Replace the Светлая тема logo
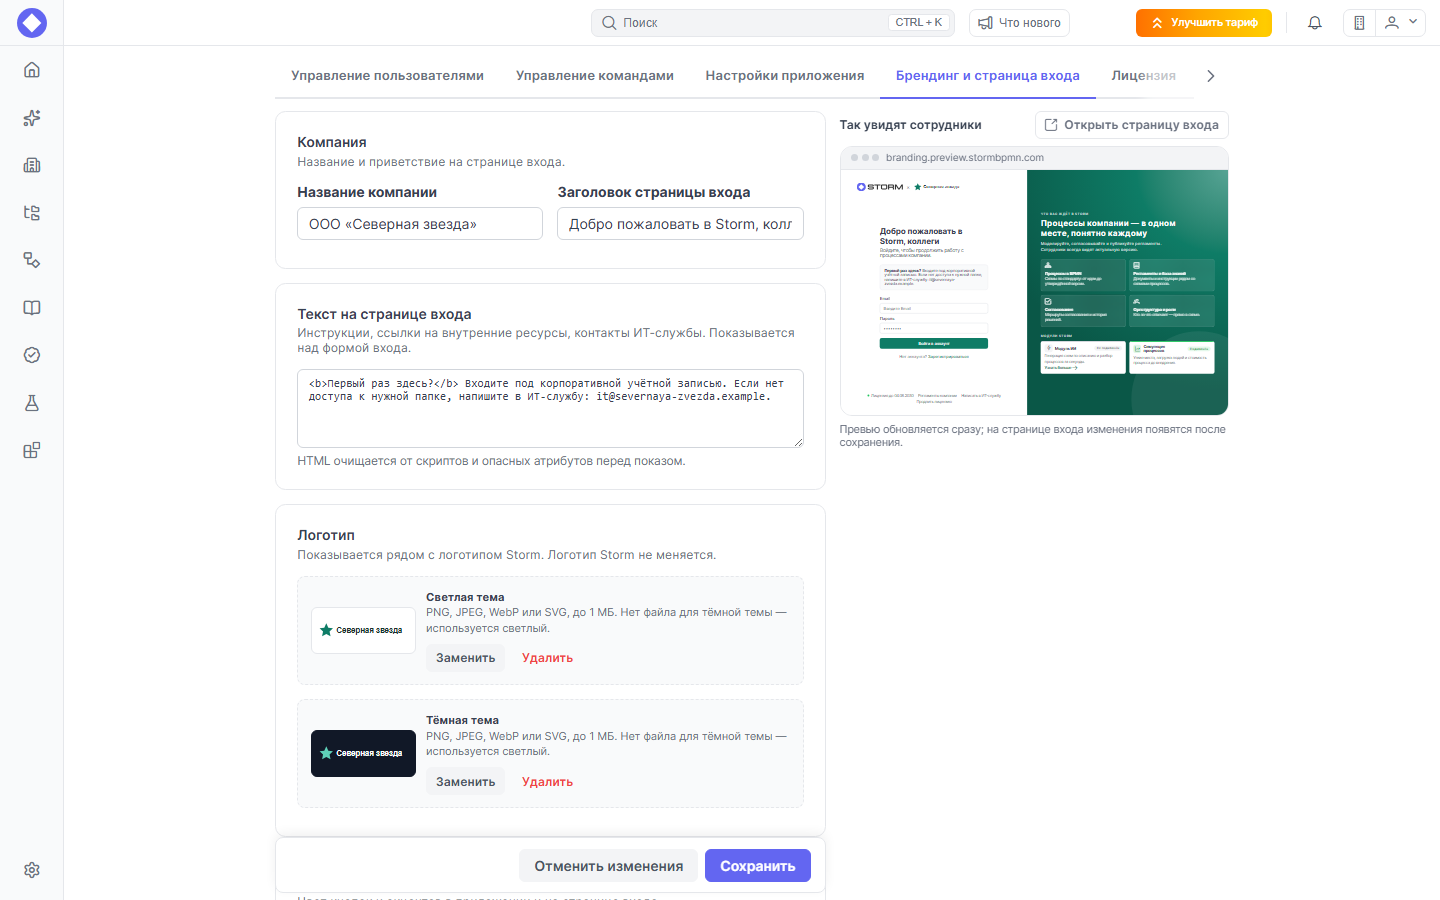Image resolution: width=1440 pixels, height=900 pixels. (466, 658)
